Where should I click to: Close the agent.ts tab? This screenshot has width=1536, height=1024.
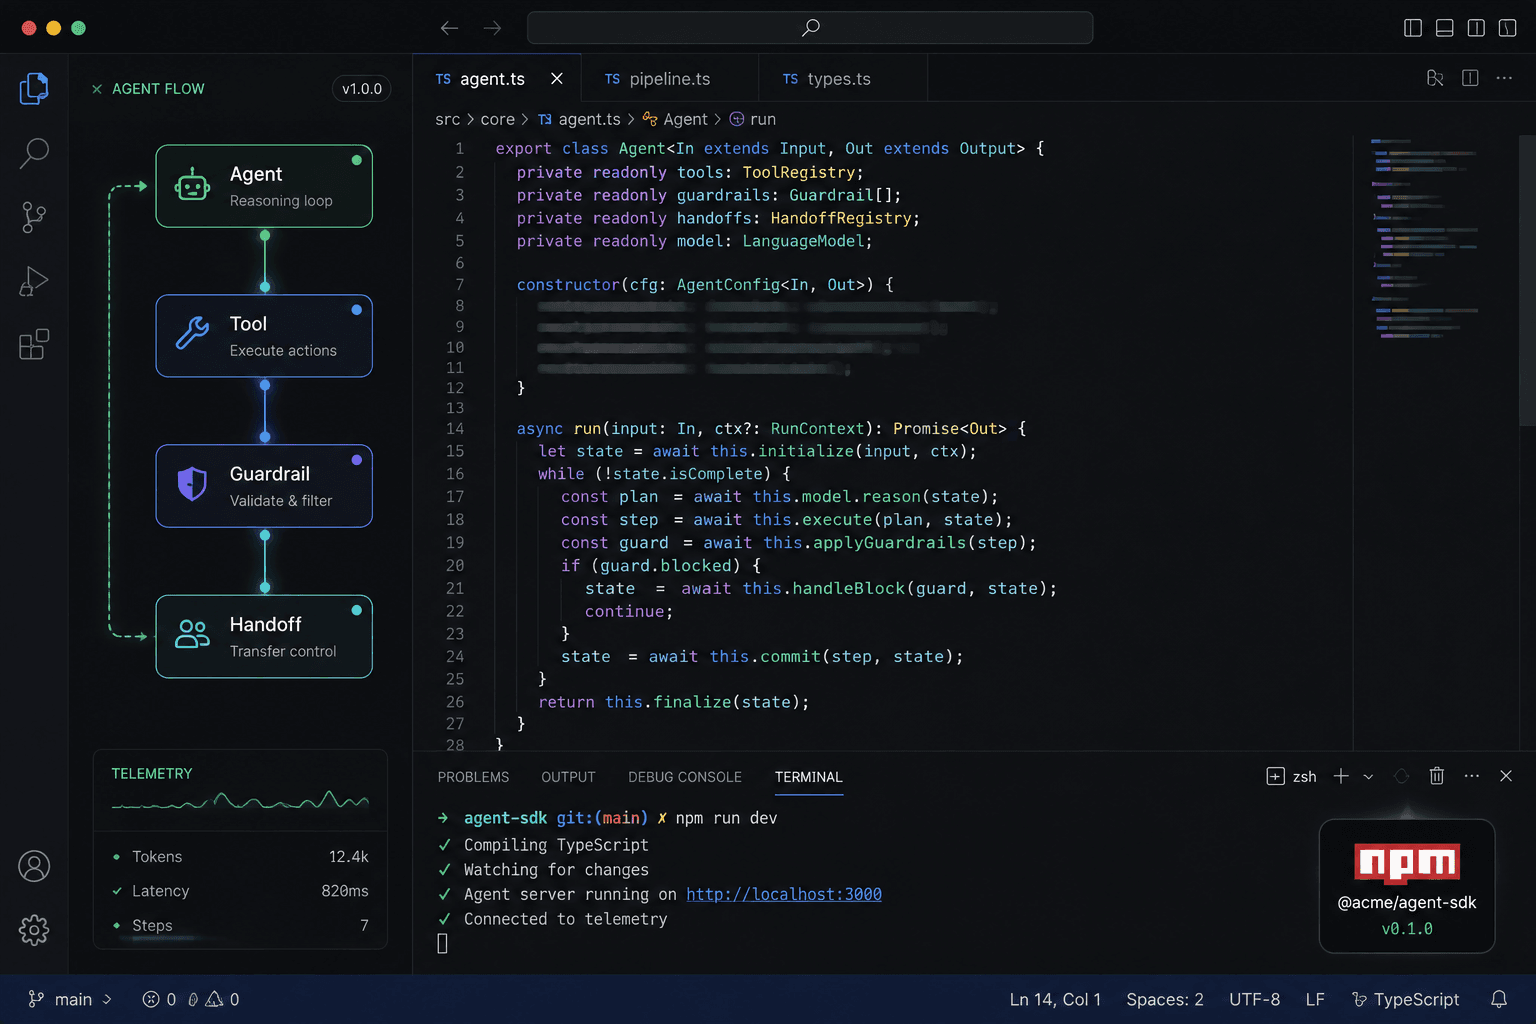pos(557,79)
